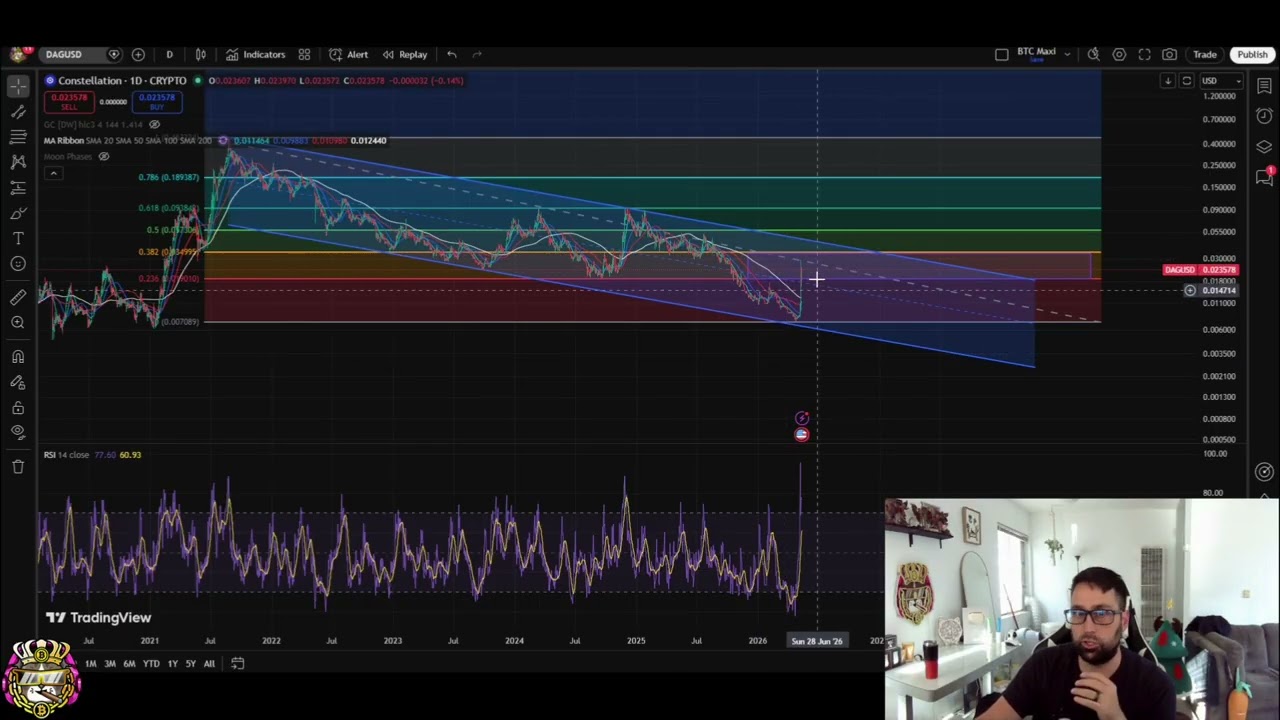Click the refresh icon beside USD
Image resolution: width=1280 pixels, height=720 pixels.
(1186, 80)
